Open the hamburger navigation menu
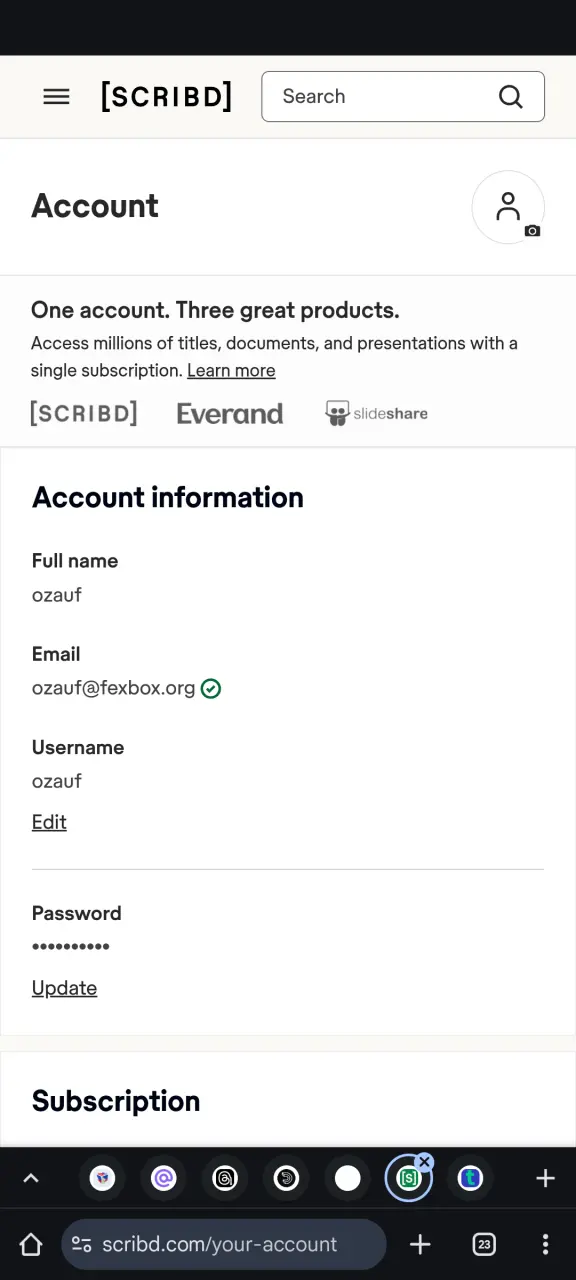Image resolution: width=576 pixels, height=1280 pixels. click(x=56, y=96)
